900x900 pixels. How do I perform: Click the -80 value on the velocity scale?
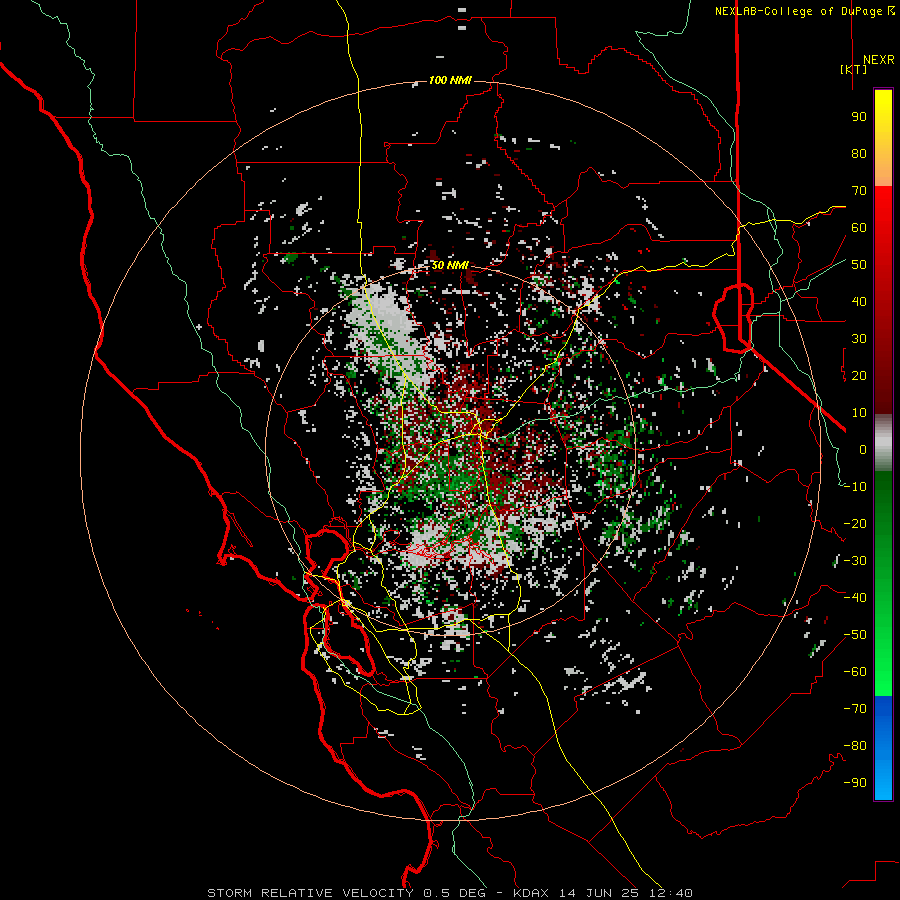pos(855,746)
